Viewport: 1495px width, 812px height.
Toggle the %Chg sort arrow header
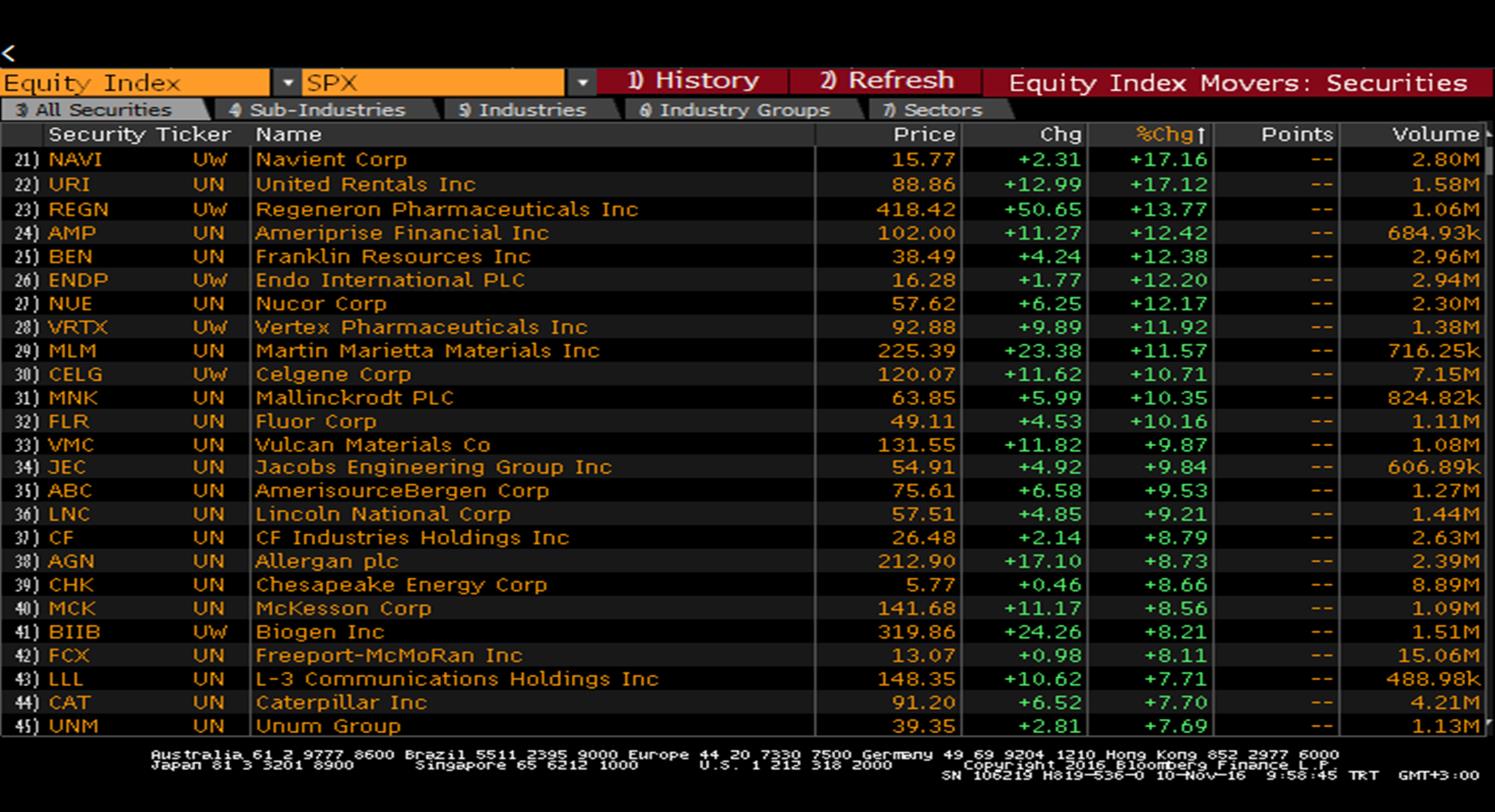click(1172, 135)
